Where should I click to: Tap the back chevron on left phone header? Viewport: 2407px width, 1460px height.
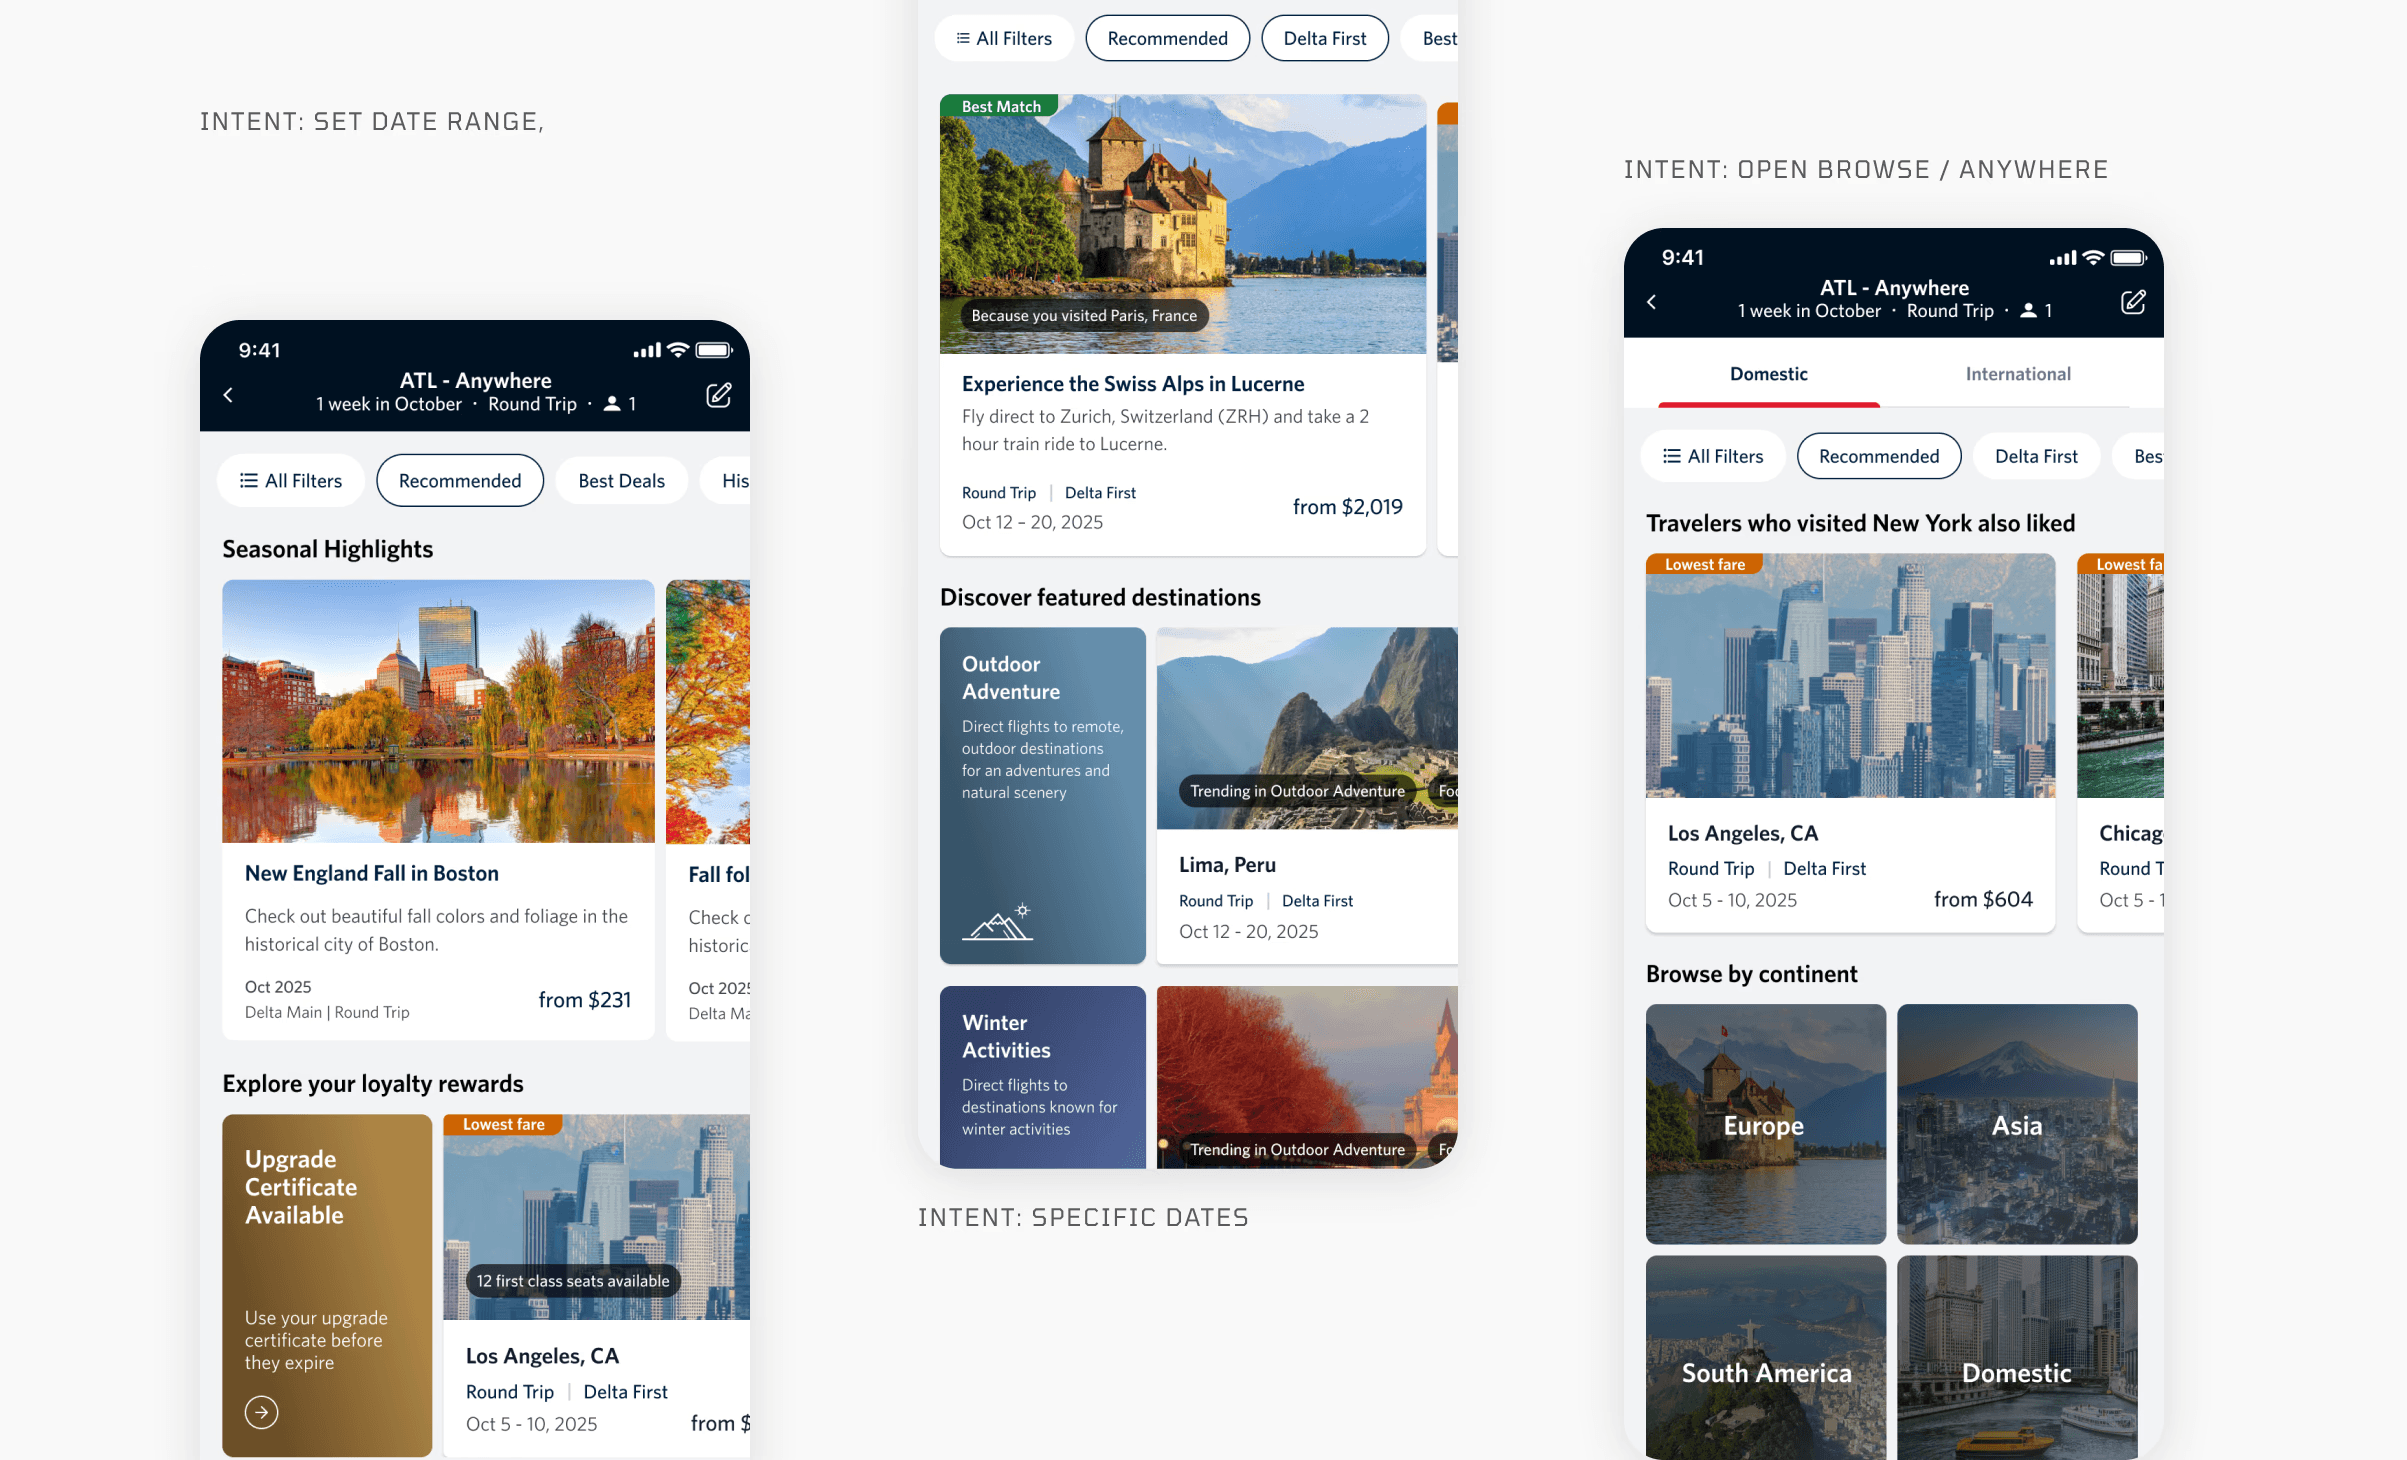pyautogui.click(x=228, y=395)
